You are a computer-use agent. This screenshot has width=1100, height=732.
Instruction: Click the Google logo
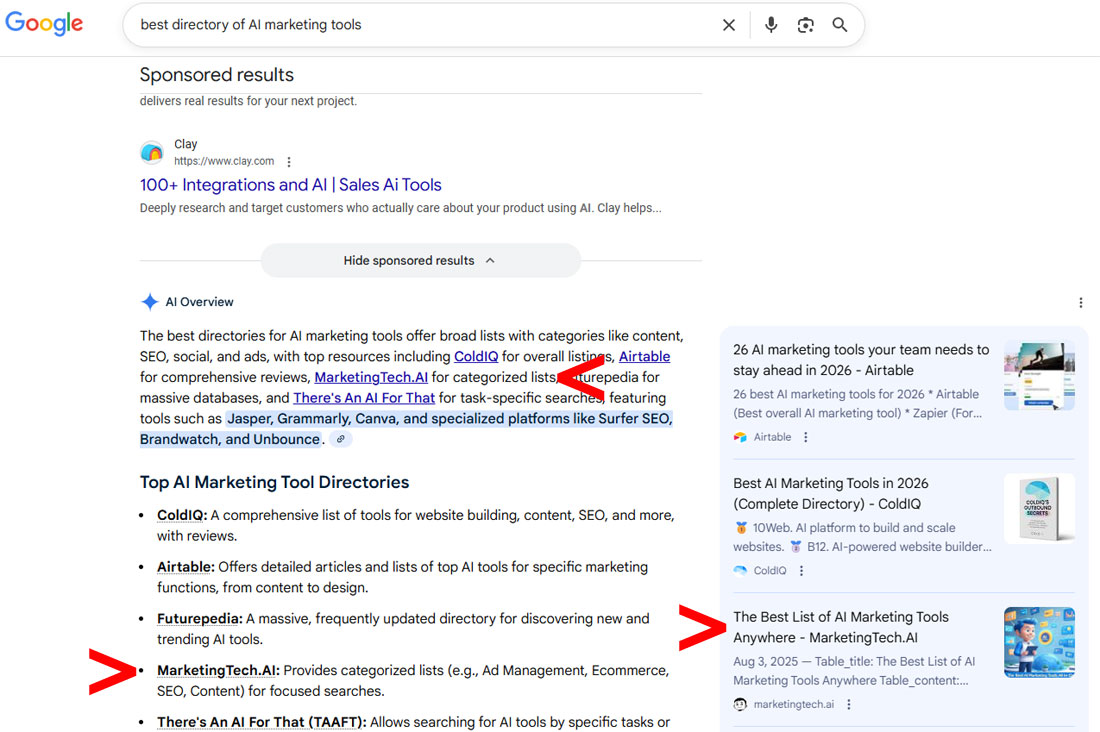pyautogui.click(x=44, y=23)
